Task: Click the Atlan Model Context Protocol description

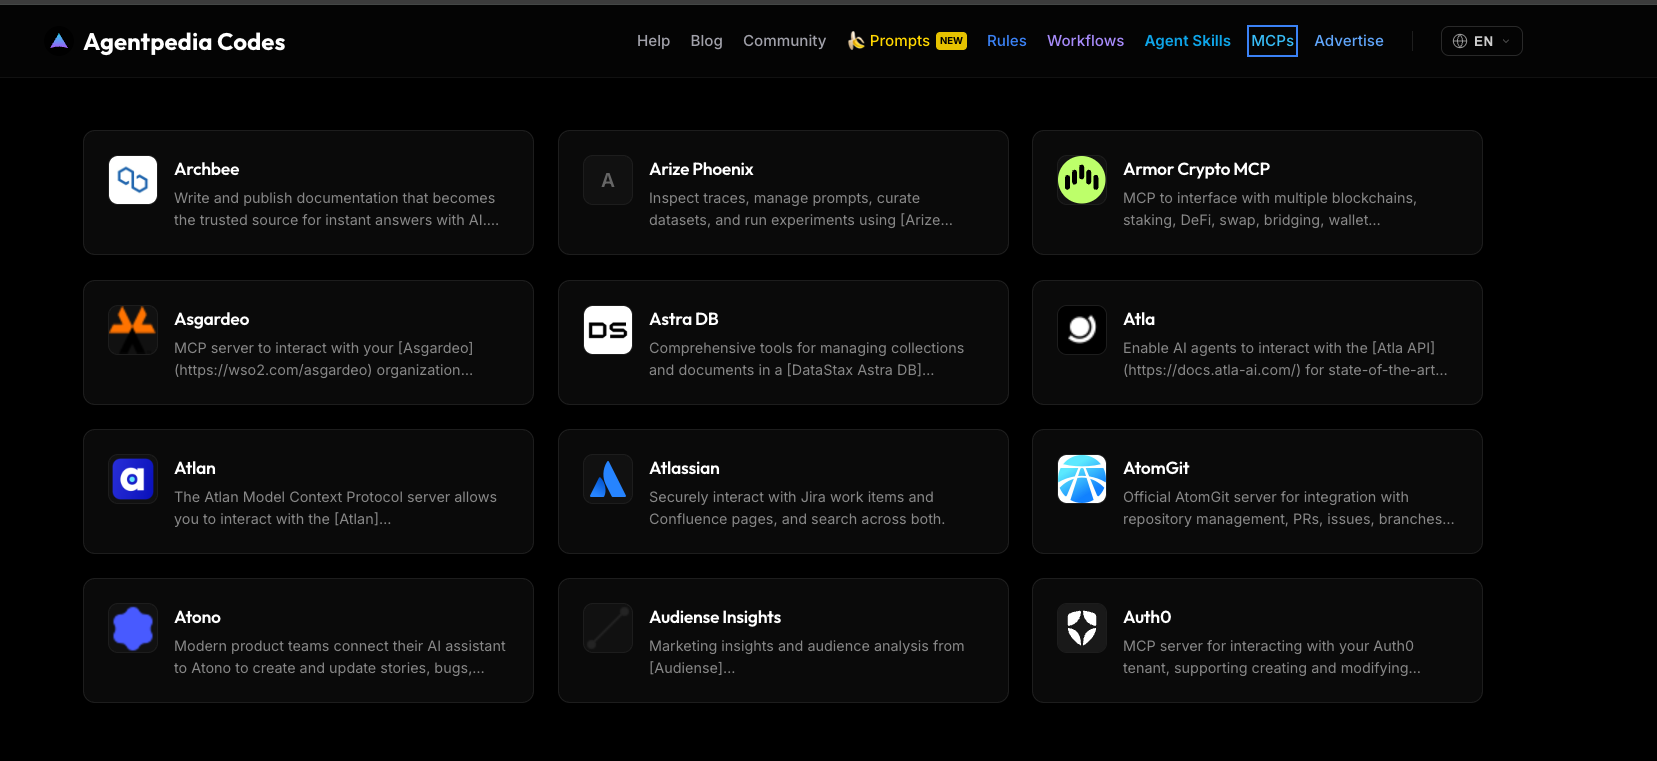Action: 335,508
